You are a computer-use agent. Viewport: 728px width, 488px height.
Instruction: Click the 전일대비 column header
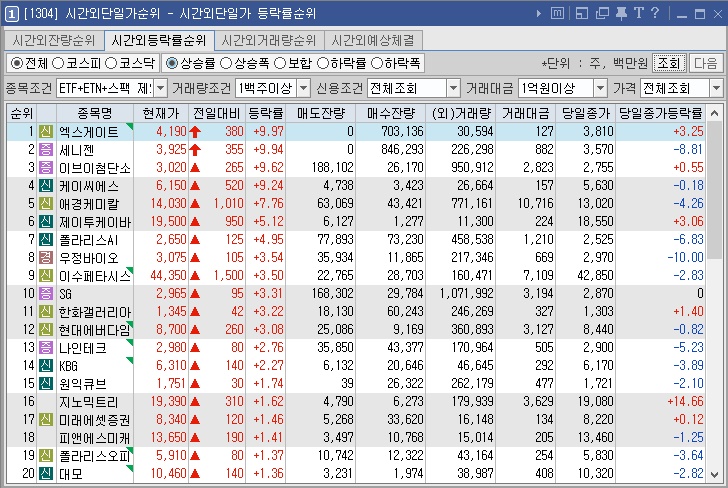click(216, 113)
